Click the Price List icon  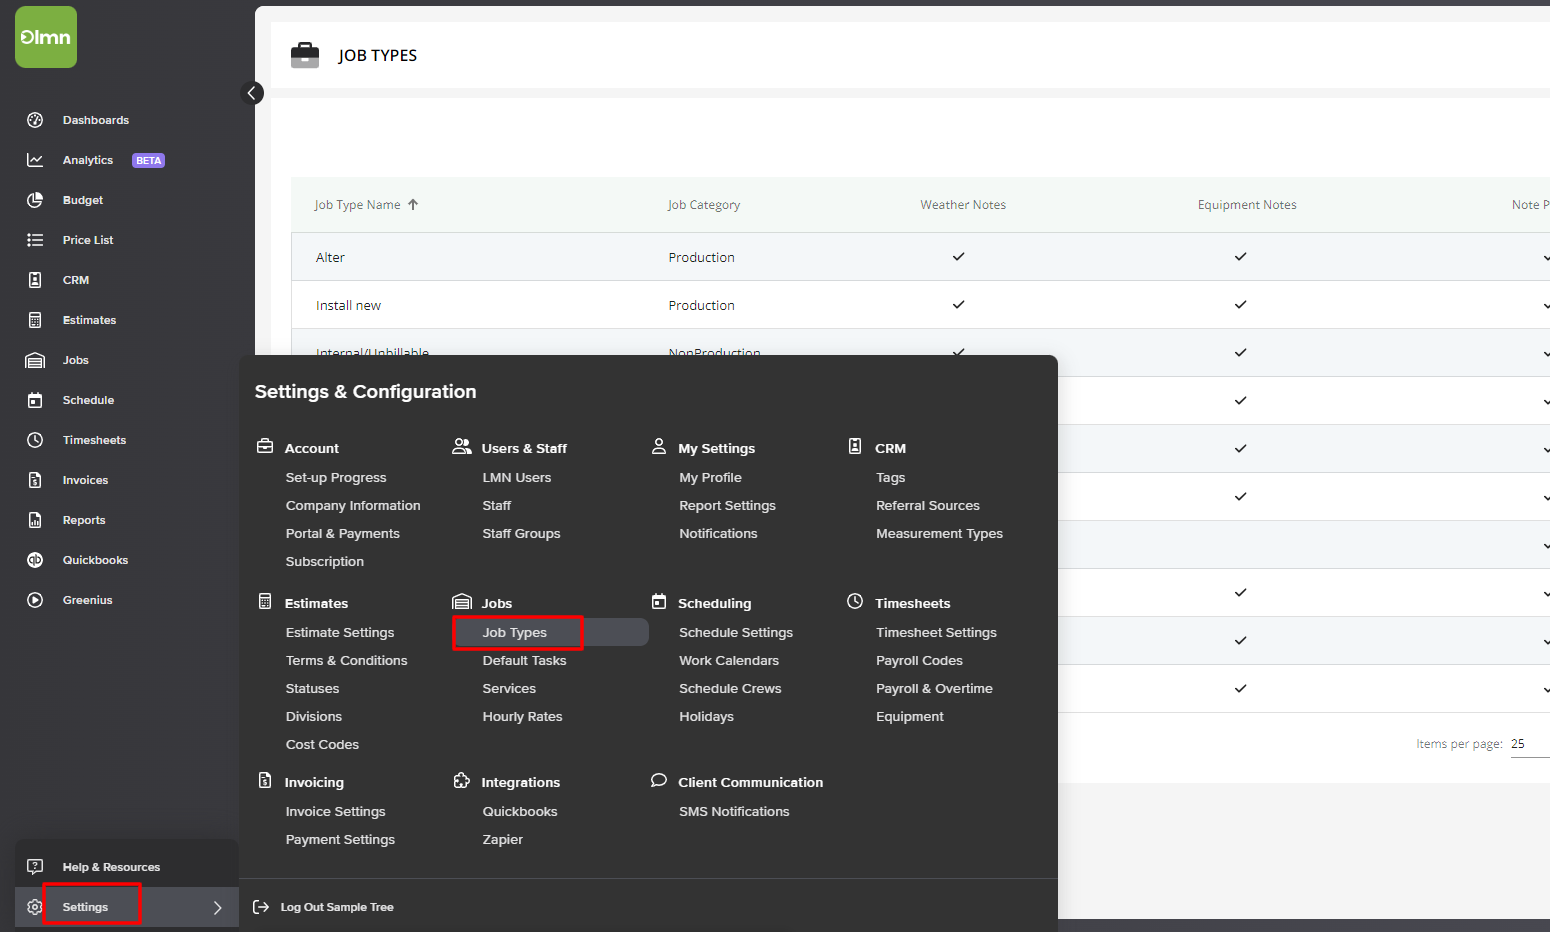[x=35, y=240]
